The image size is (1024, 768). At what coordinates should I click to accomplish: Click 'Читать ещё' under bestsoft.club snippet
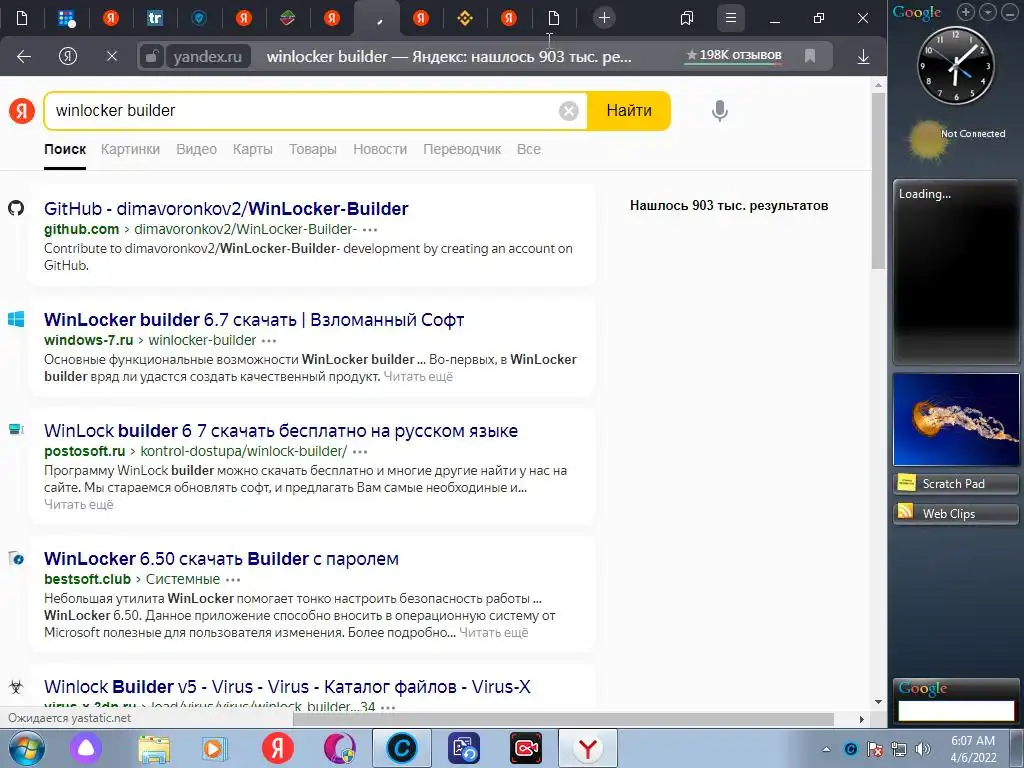[494, 632]
